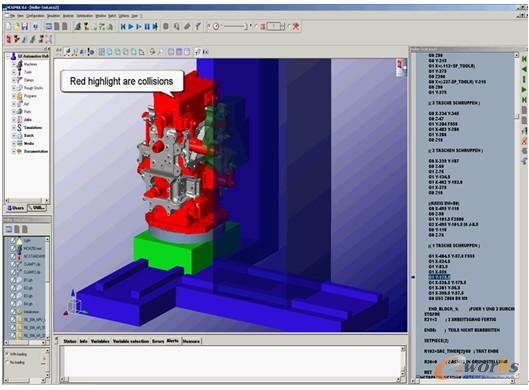Image resolution: width=529 pixels, height=390 pixels.
Task: Click the simulation speed slider track
Action: 234,26
